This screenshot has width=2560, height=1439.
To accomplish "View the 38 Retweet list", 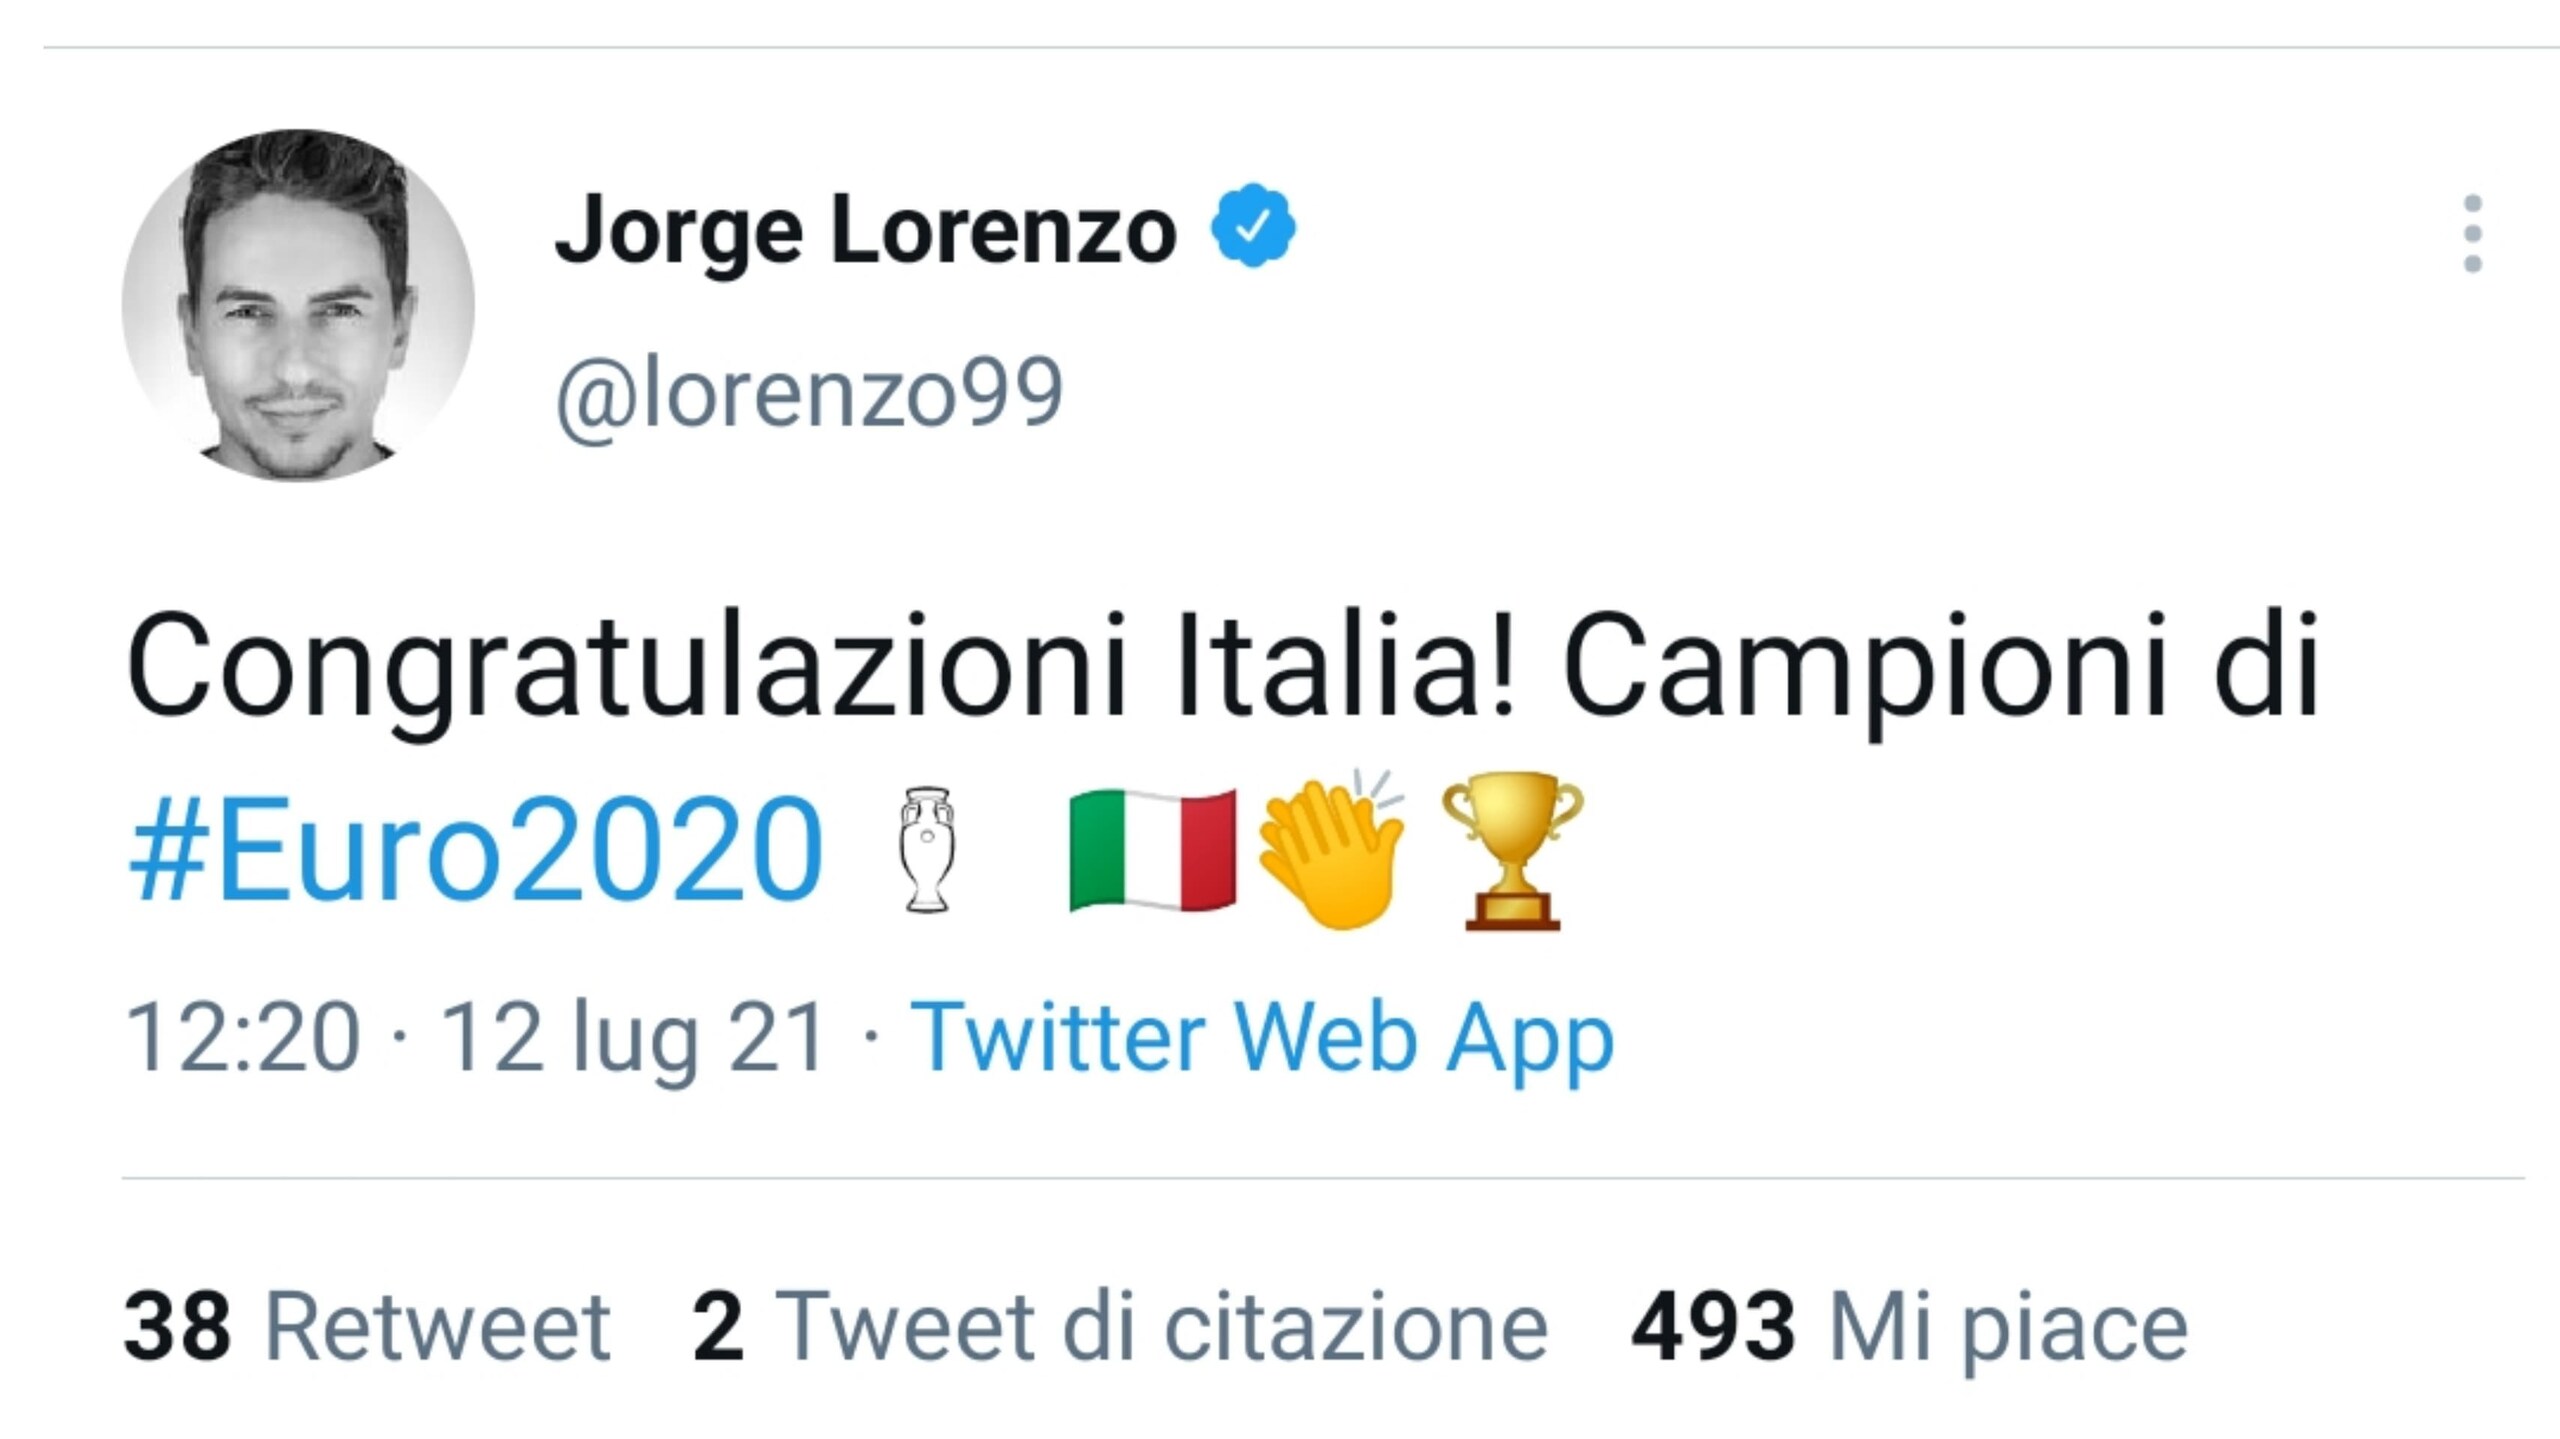I will click(x=366, y=1327).
